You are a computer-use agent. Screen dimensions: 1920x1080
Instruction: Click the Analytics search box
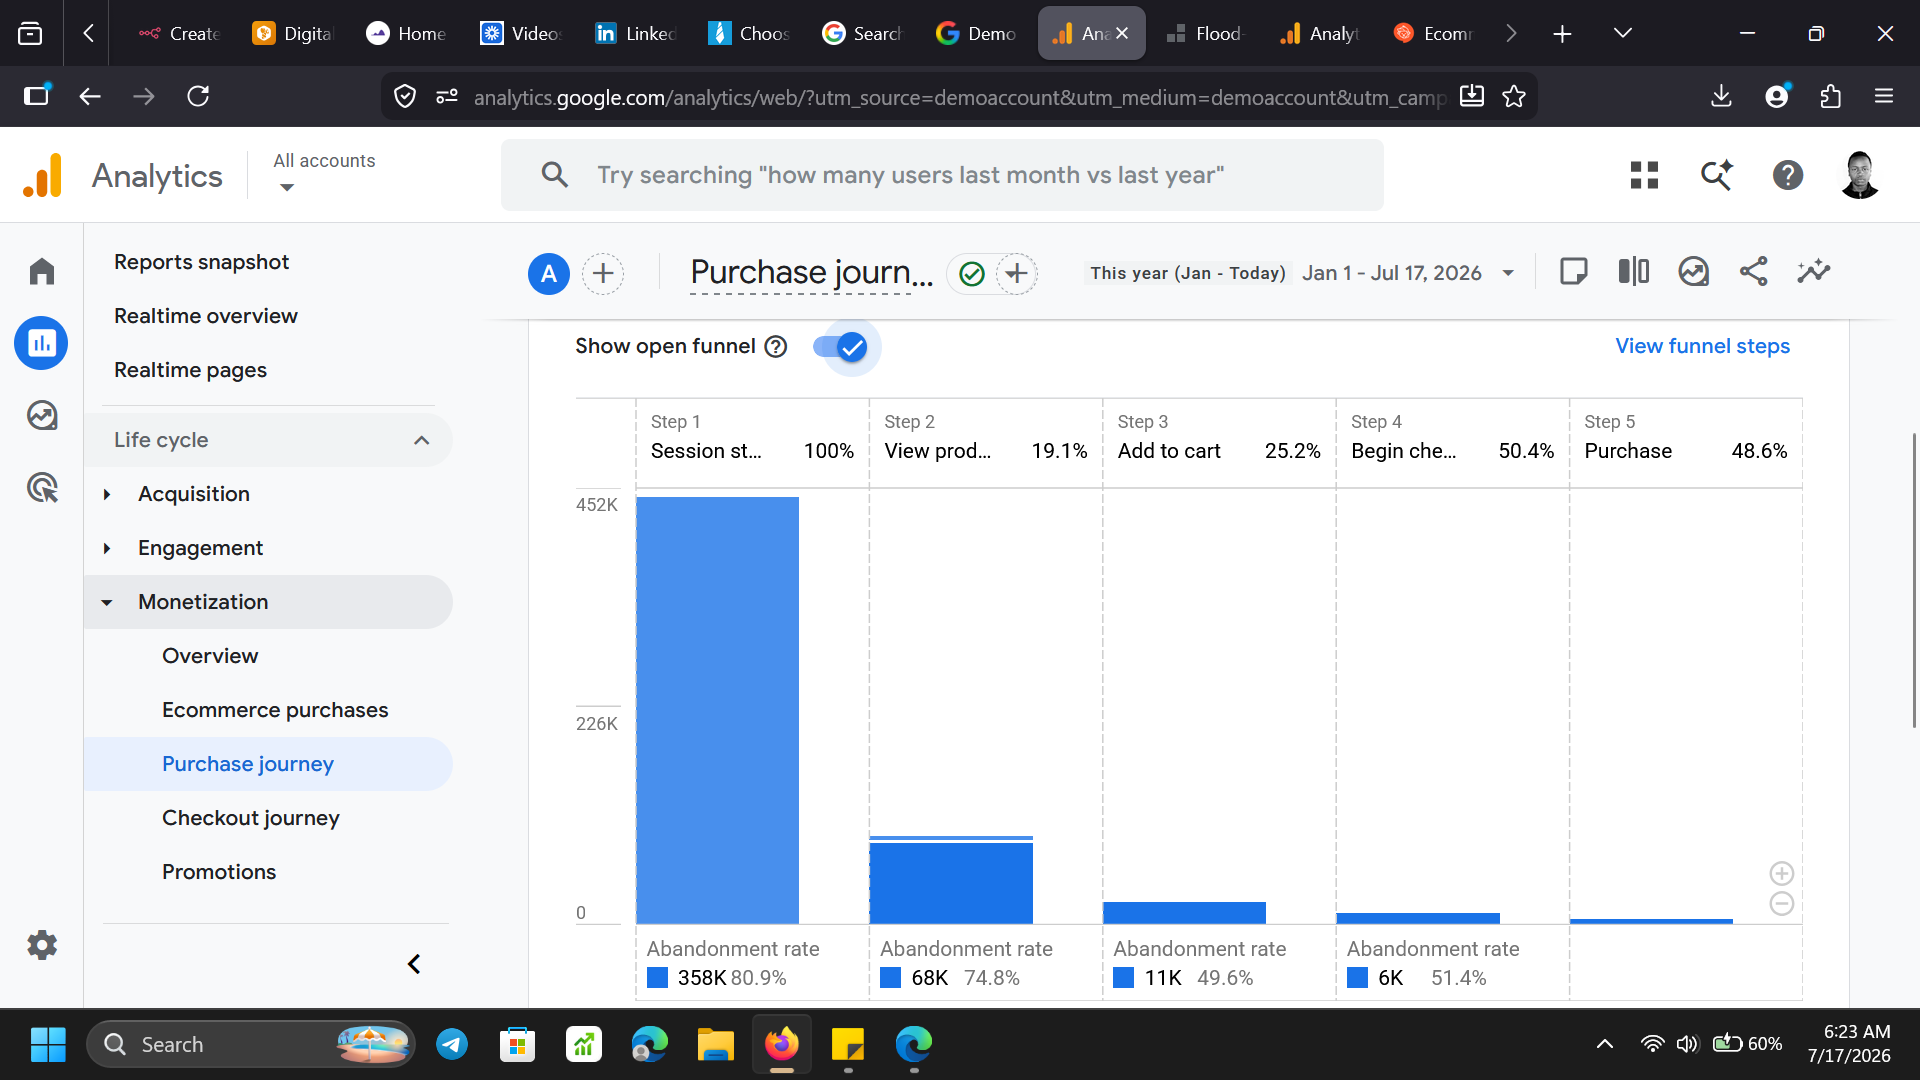tap(942, 175)
